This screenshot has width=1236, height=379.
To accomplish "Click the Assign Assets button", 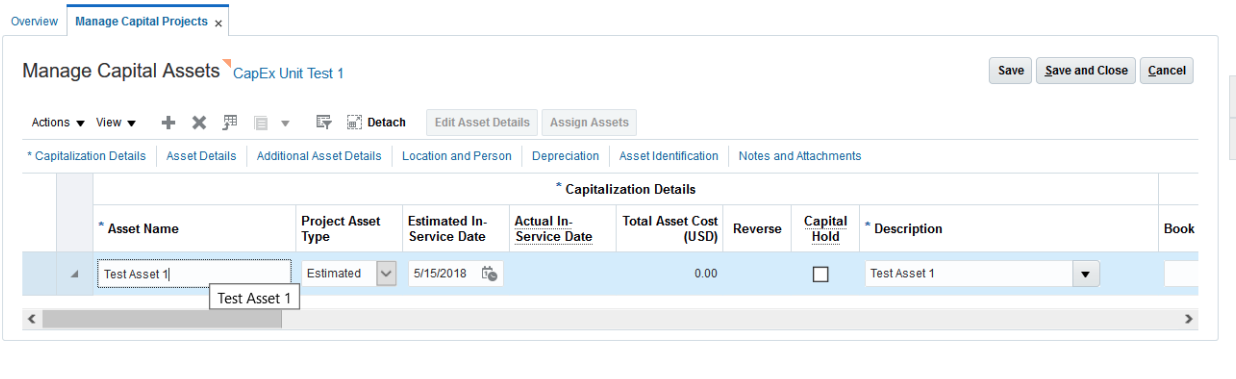I will pyautogui.click(x=589, y=123).
